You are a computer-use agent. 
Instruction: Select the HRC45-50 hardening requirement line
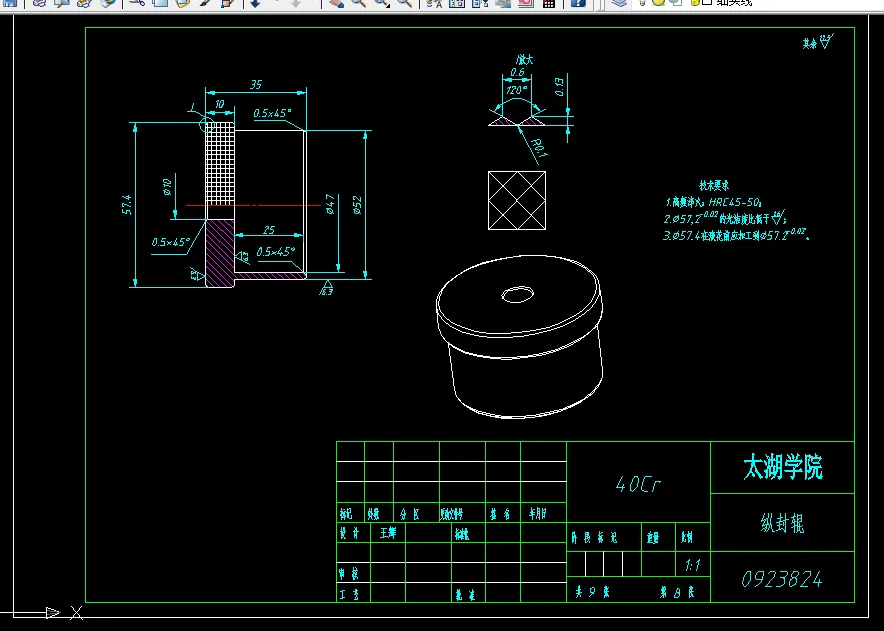point(714,202)
